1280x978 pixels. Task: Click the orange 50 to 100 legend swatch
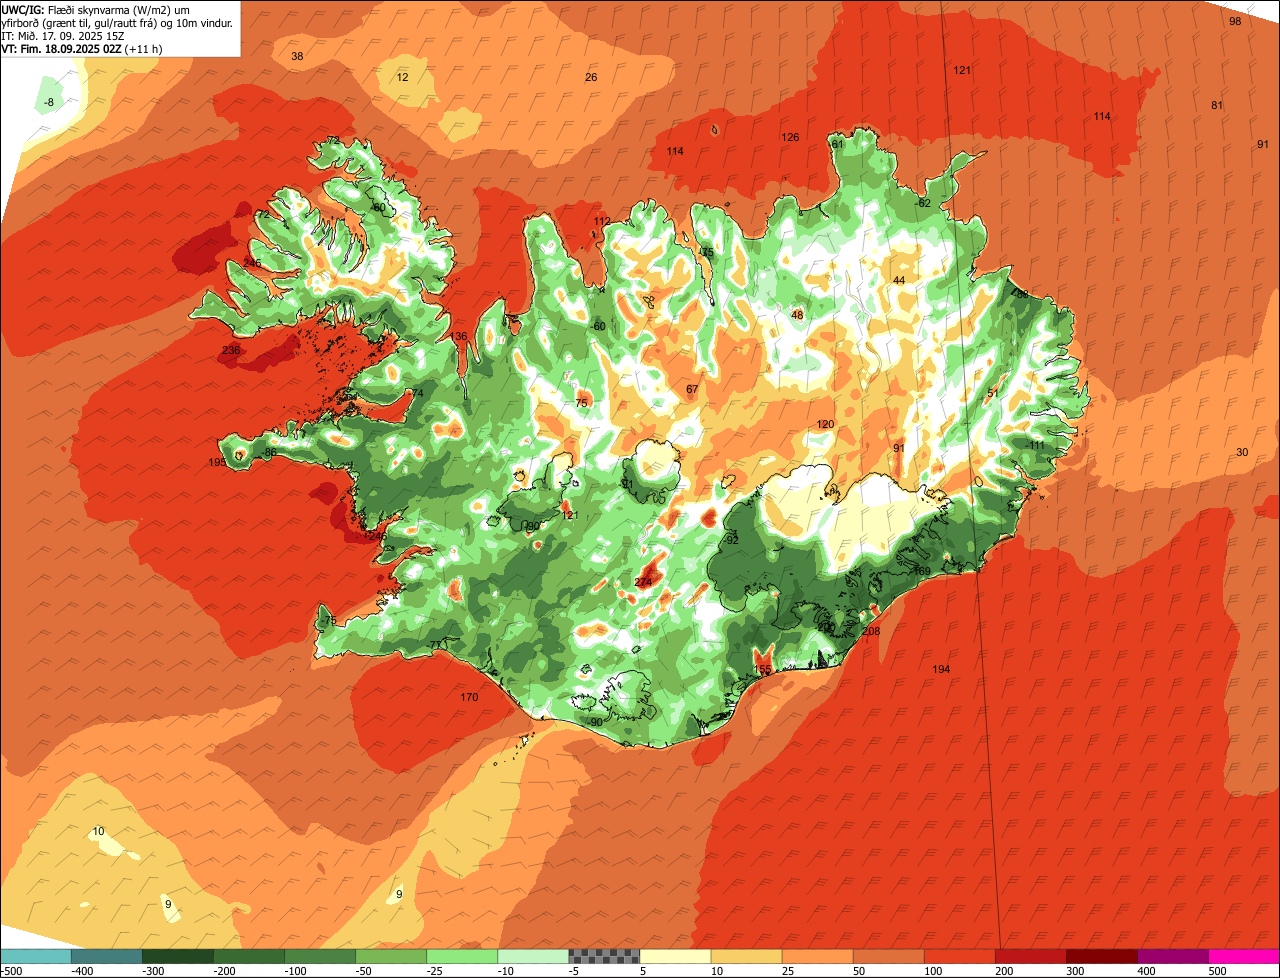click(x=887, y=956)
